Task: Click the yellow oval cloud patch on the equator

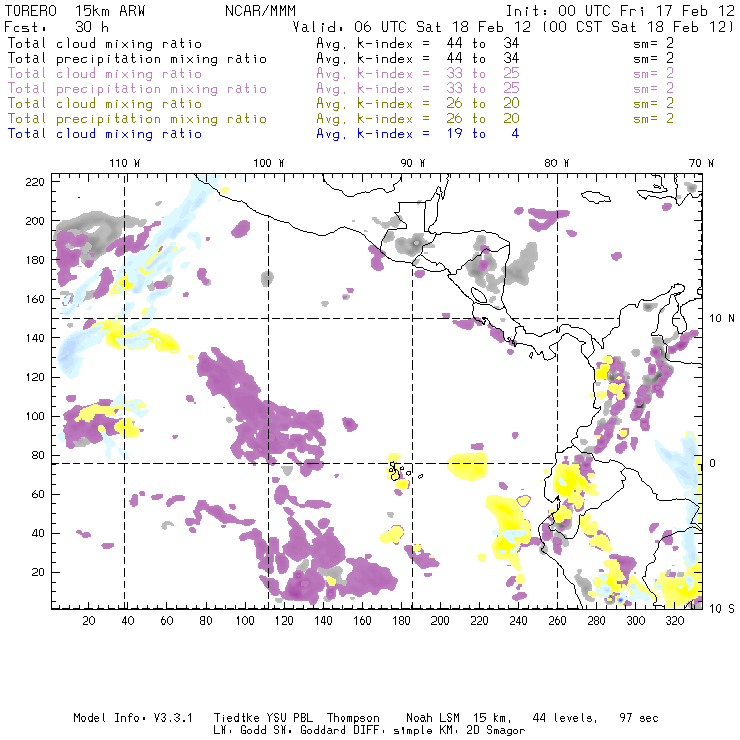Action: coord(468,465)
